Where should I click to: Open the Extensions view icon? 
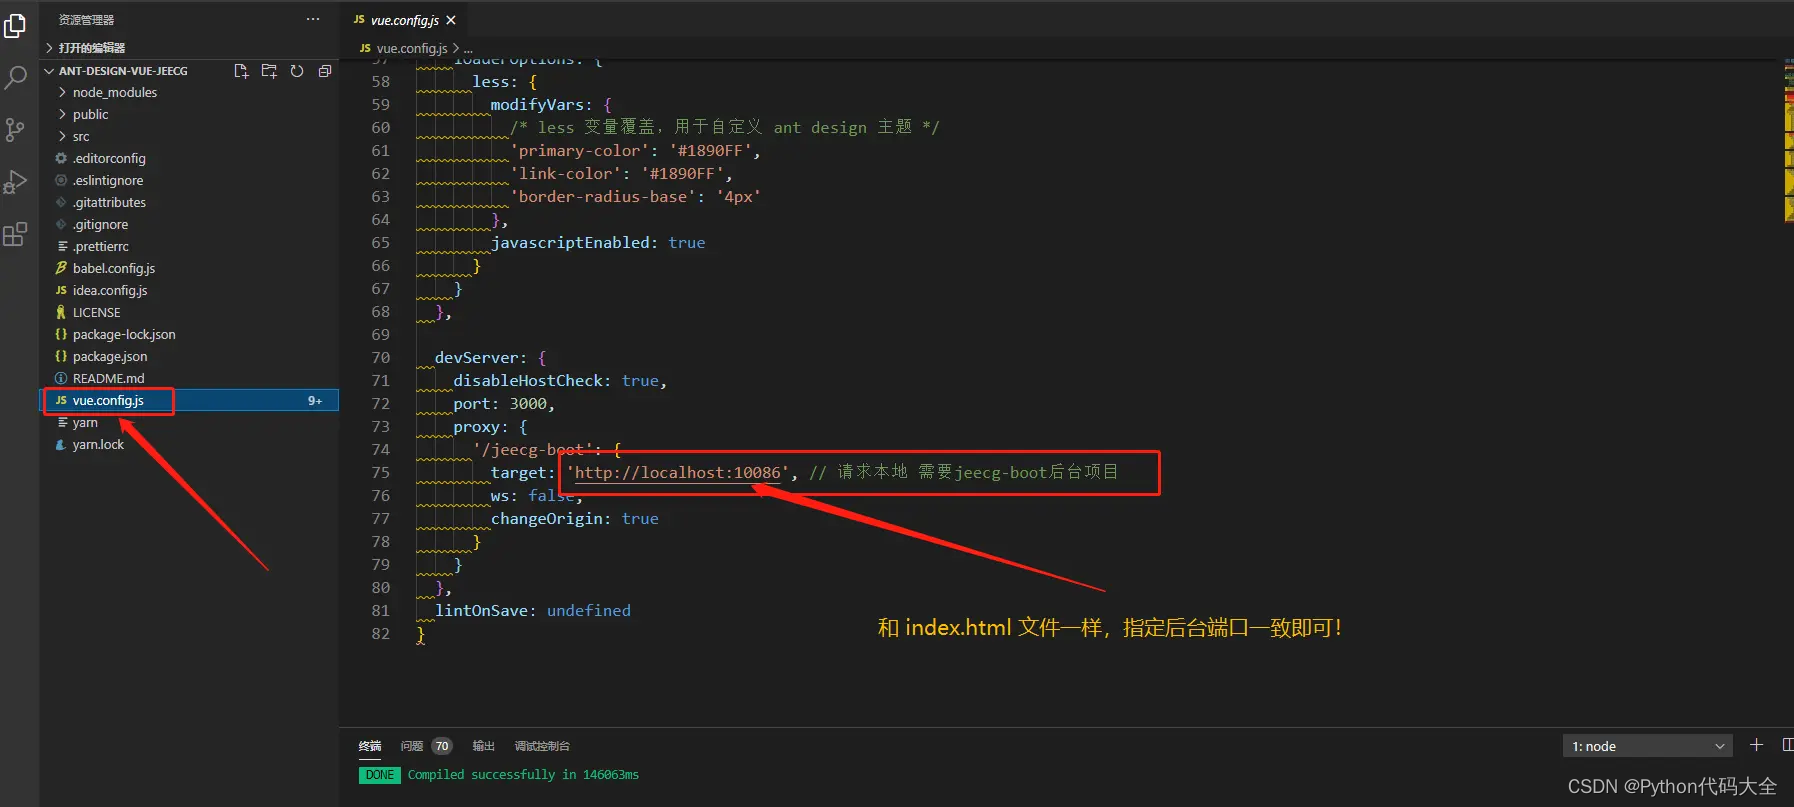coord(15,235)
